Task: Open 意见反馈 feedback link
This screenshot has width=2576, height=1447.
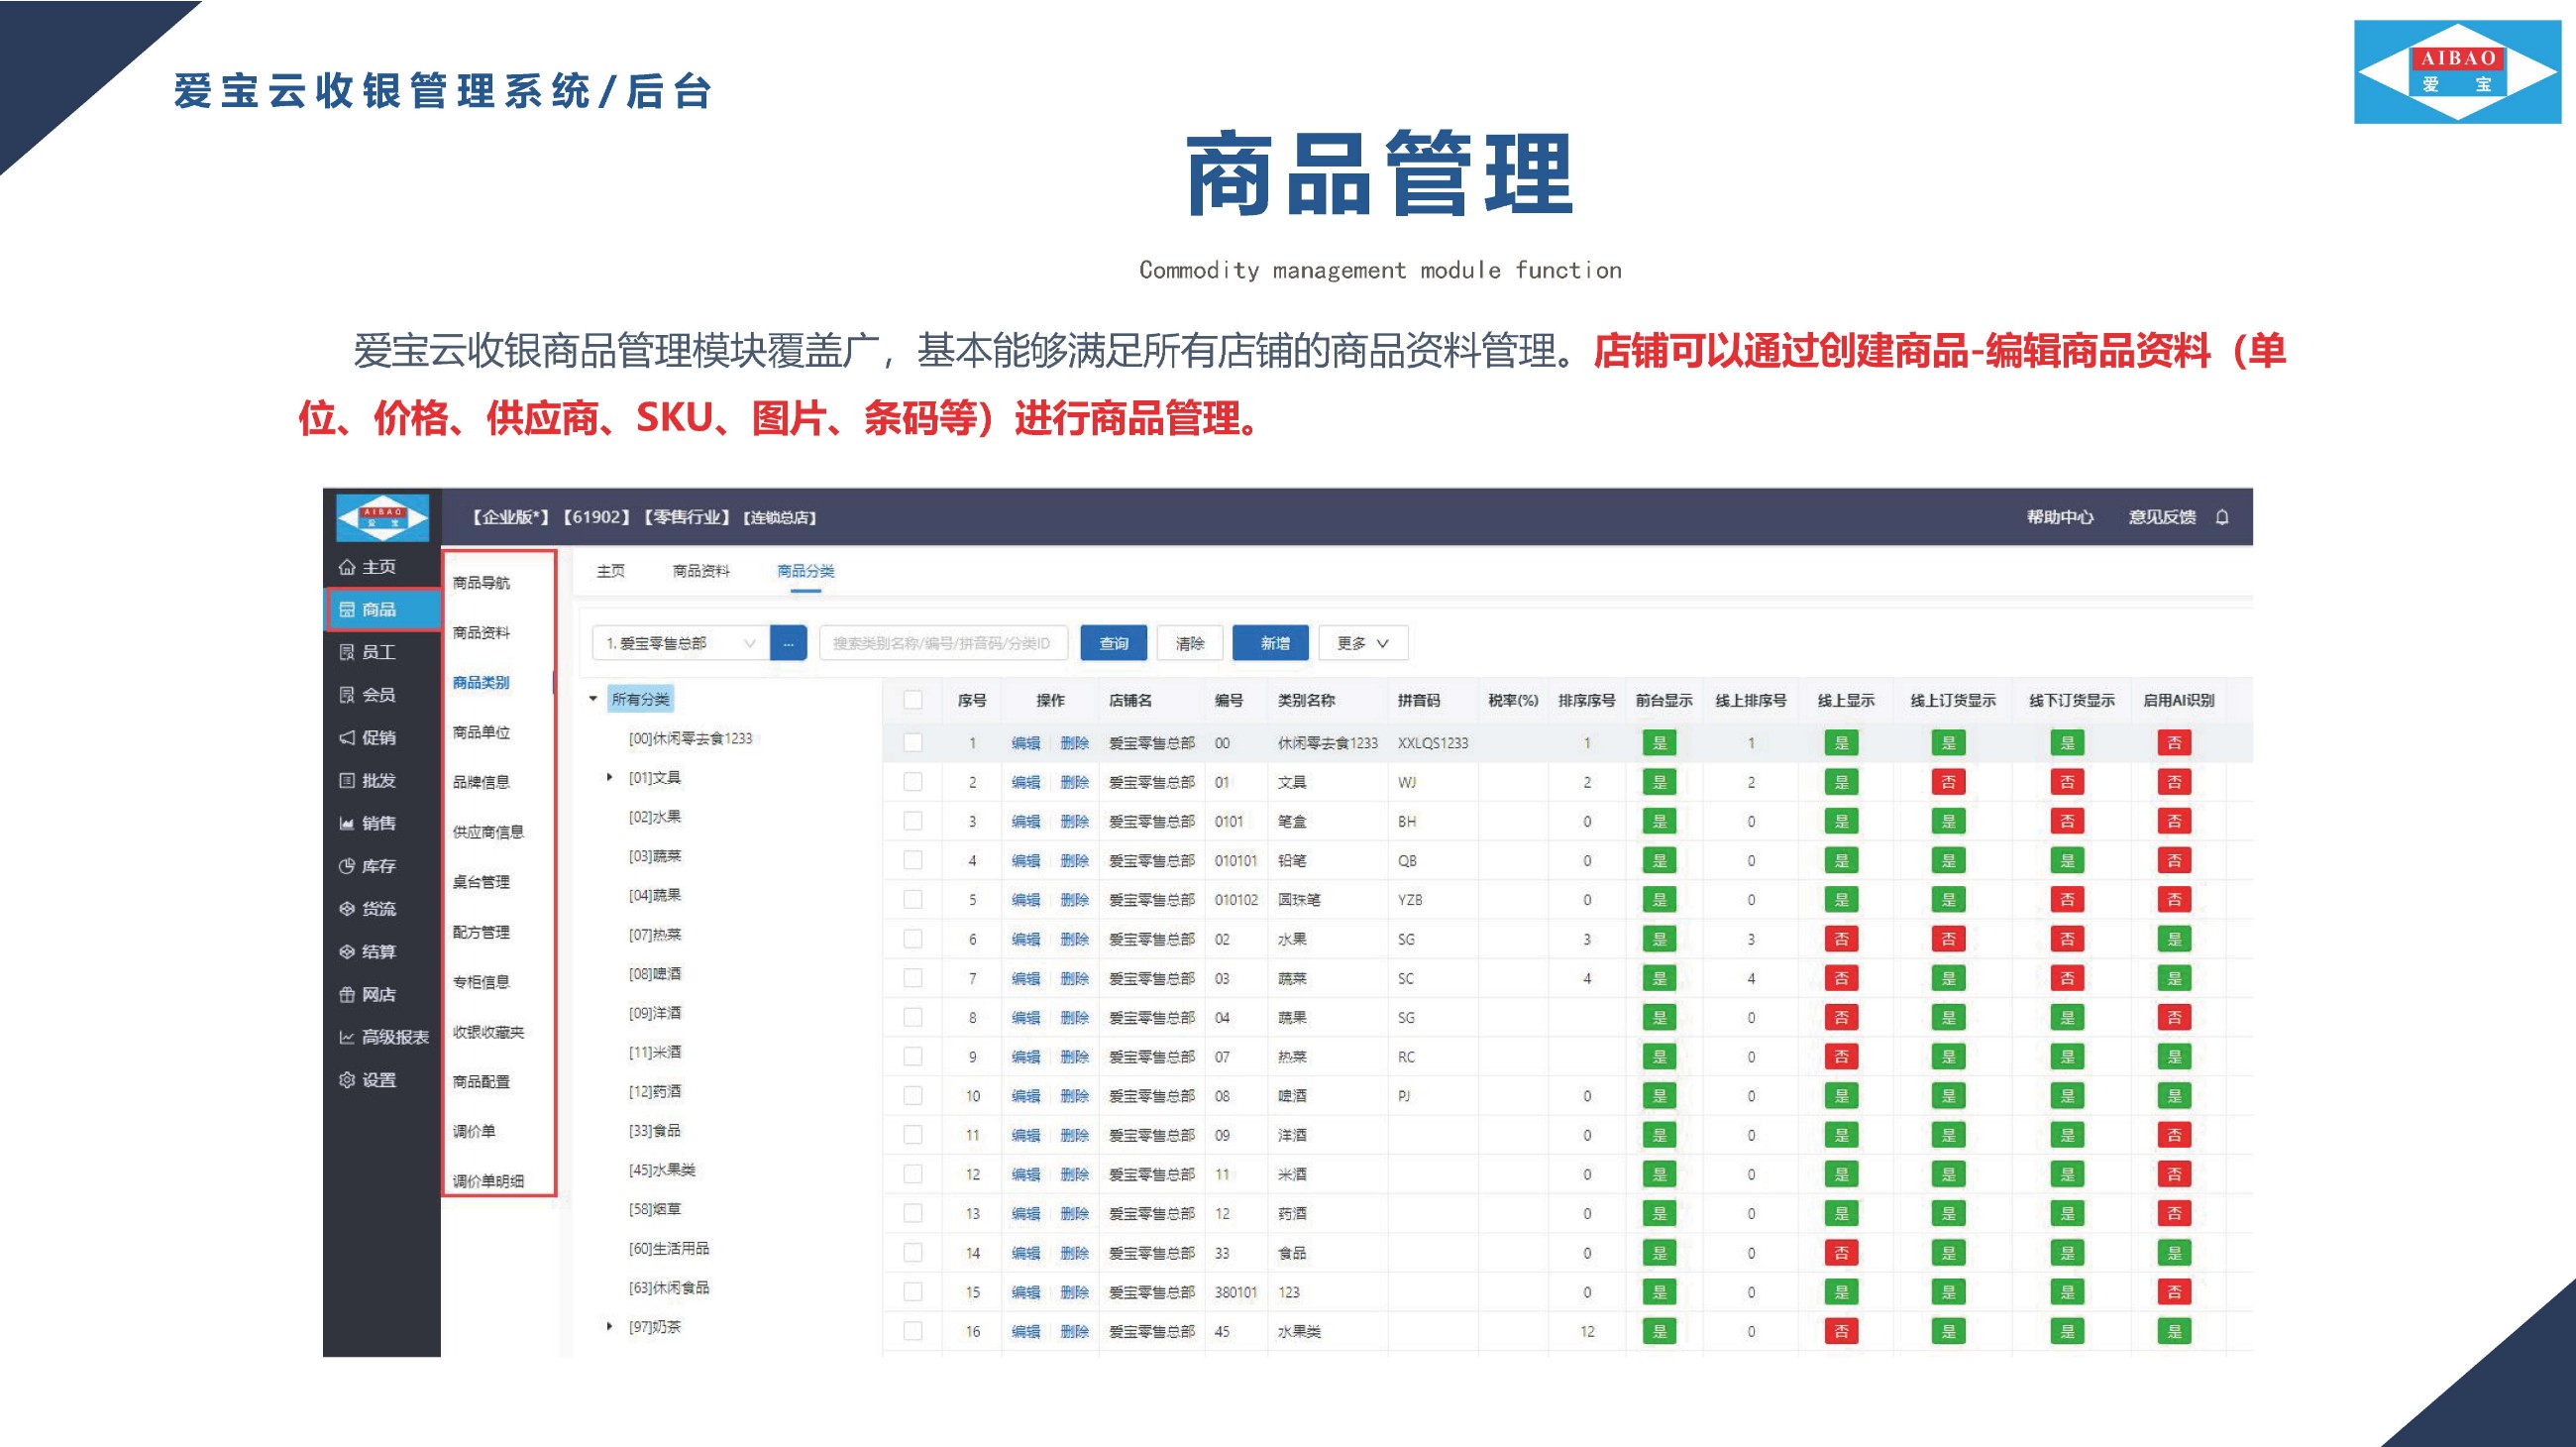Action: click(x=2162, y=517)
